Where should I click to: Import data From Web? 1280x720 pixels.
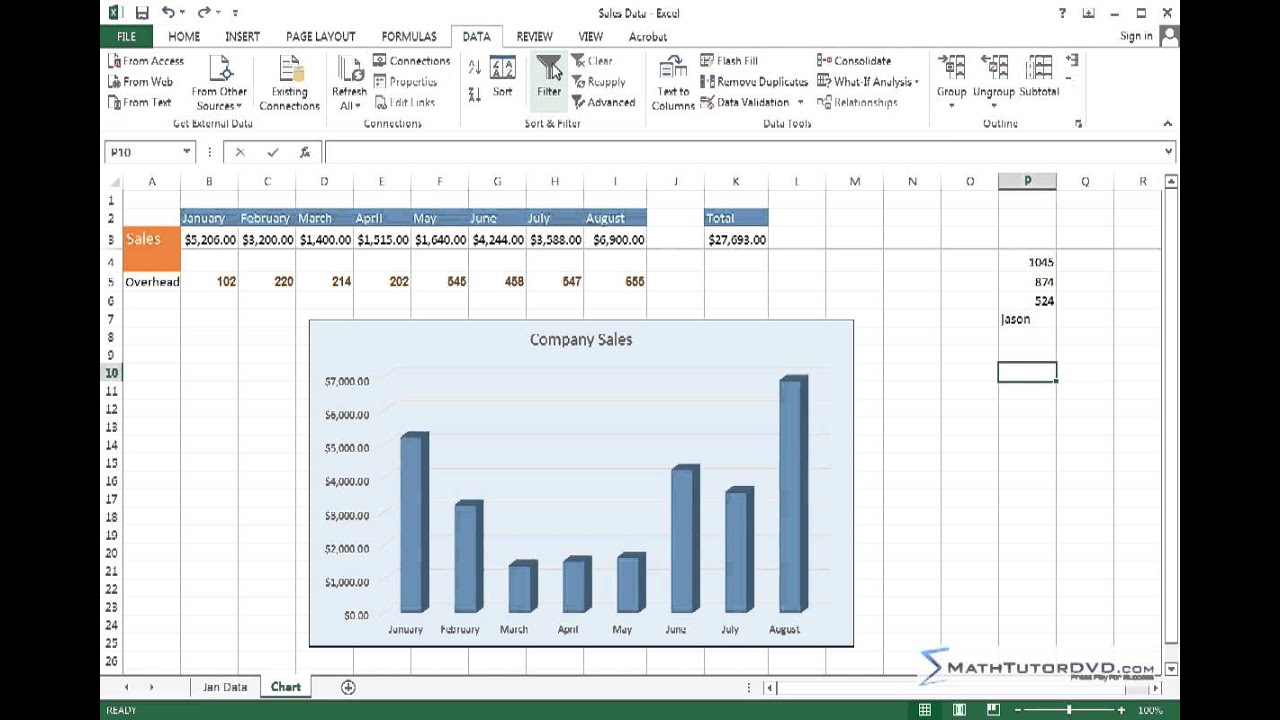140,82
